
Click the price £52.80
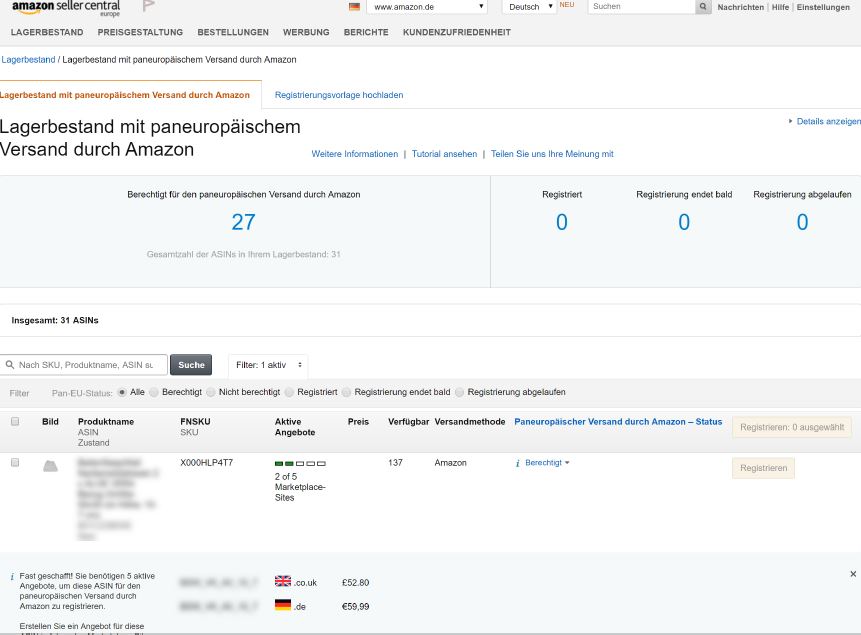click(x=355, y=583)
